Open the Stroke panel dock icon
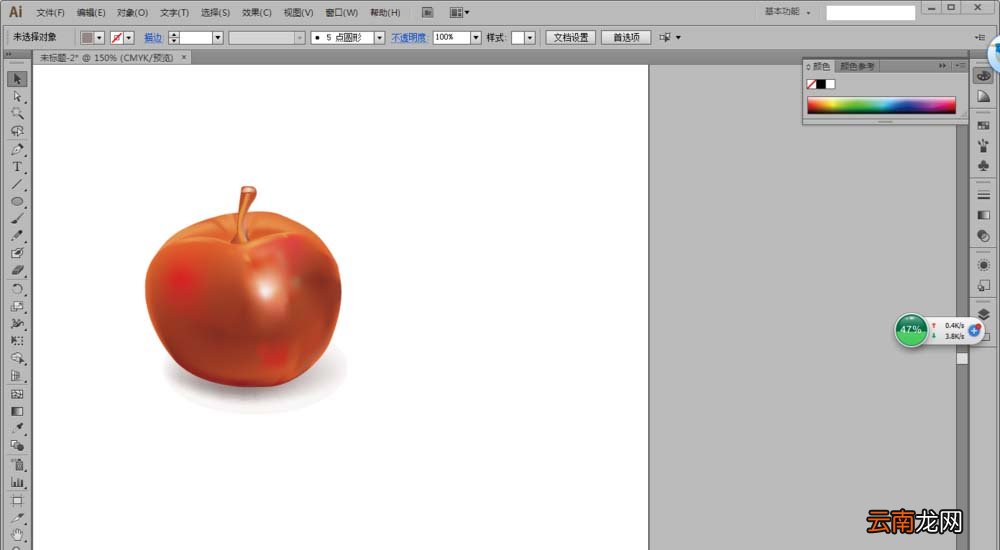 (x=983, y=195)
